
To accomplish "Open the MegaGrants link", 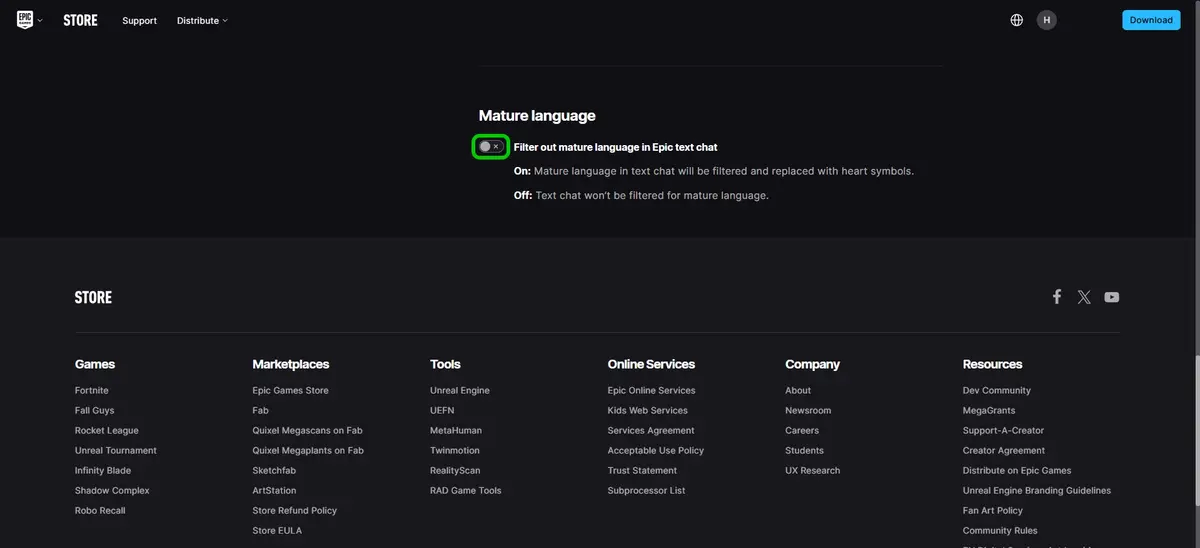I will [989, 410].
